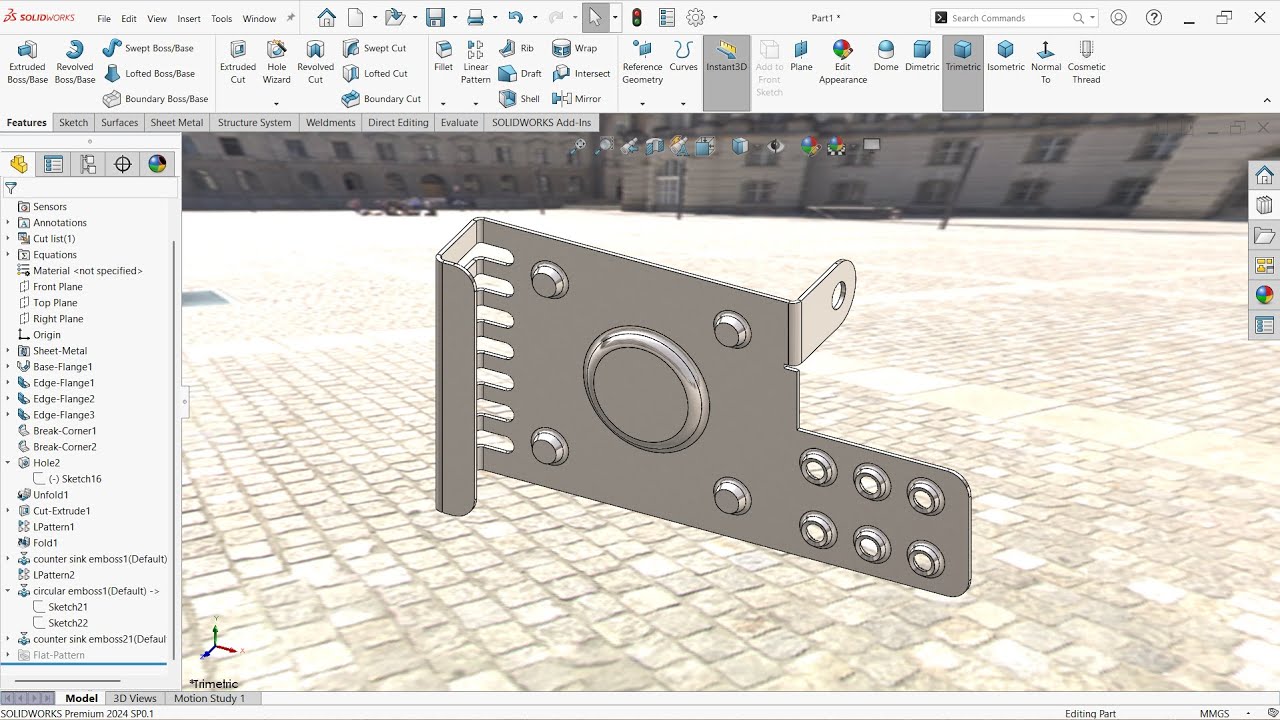Choose Lofted Cut

(375, 73)
